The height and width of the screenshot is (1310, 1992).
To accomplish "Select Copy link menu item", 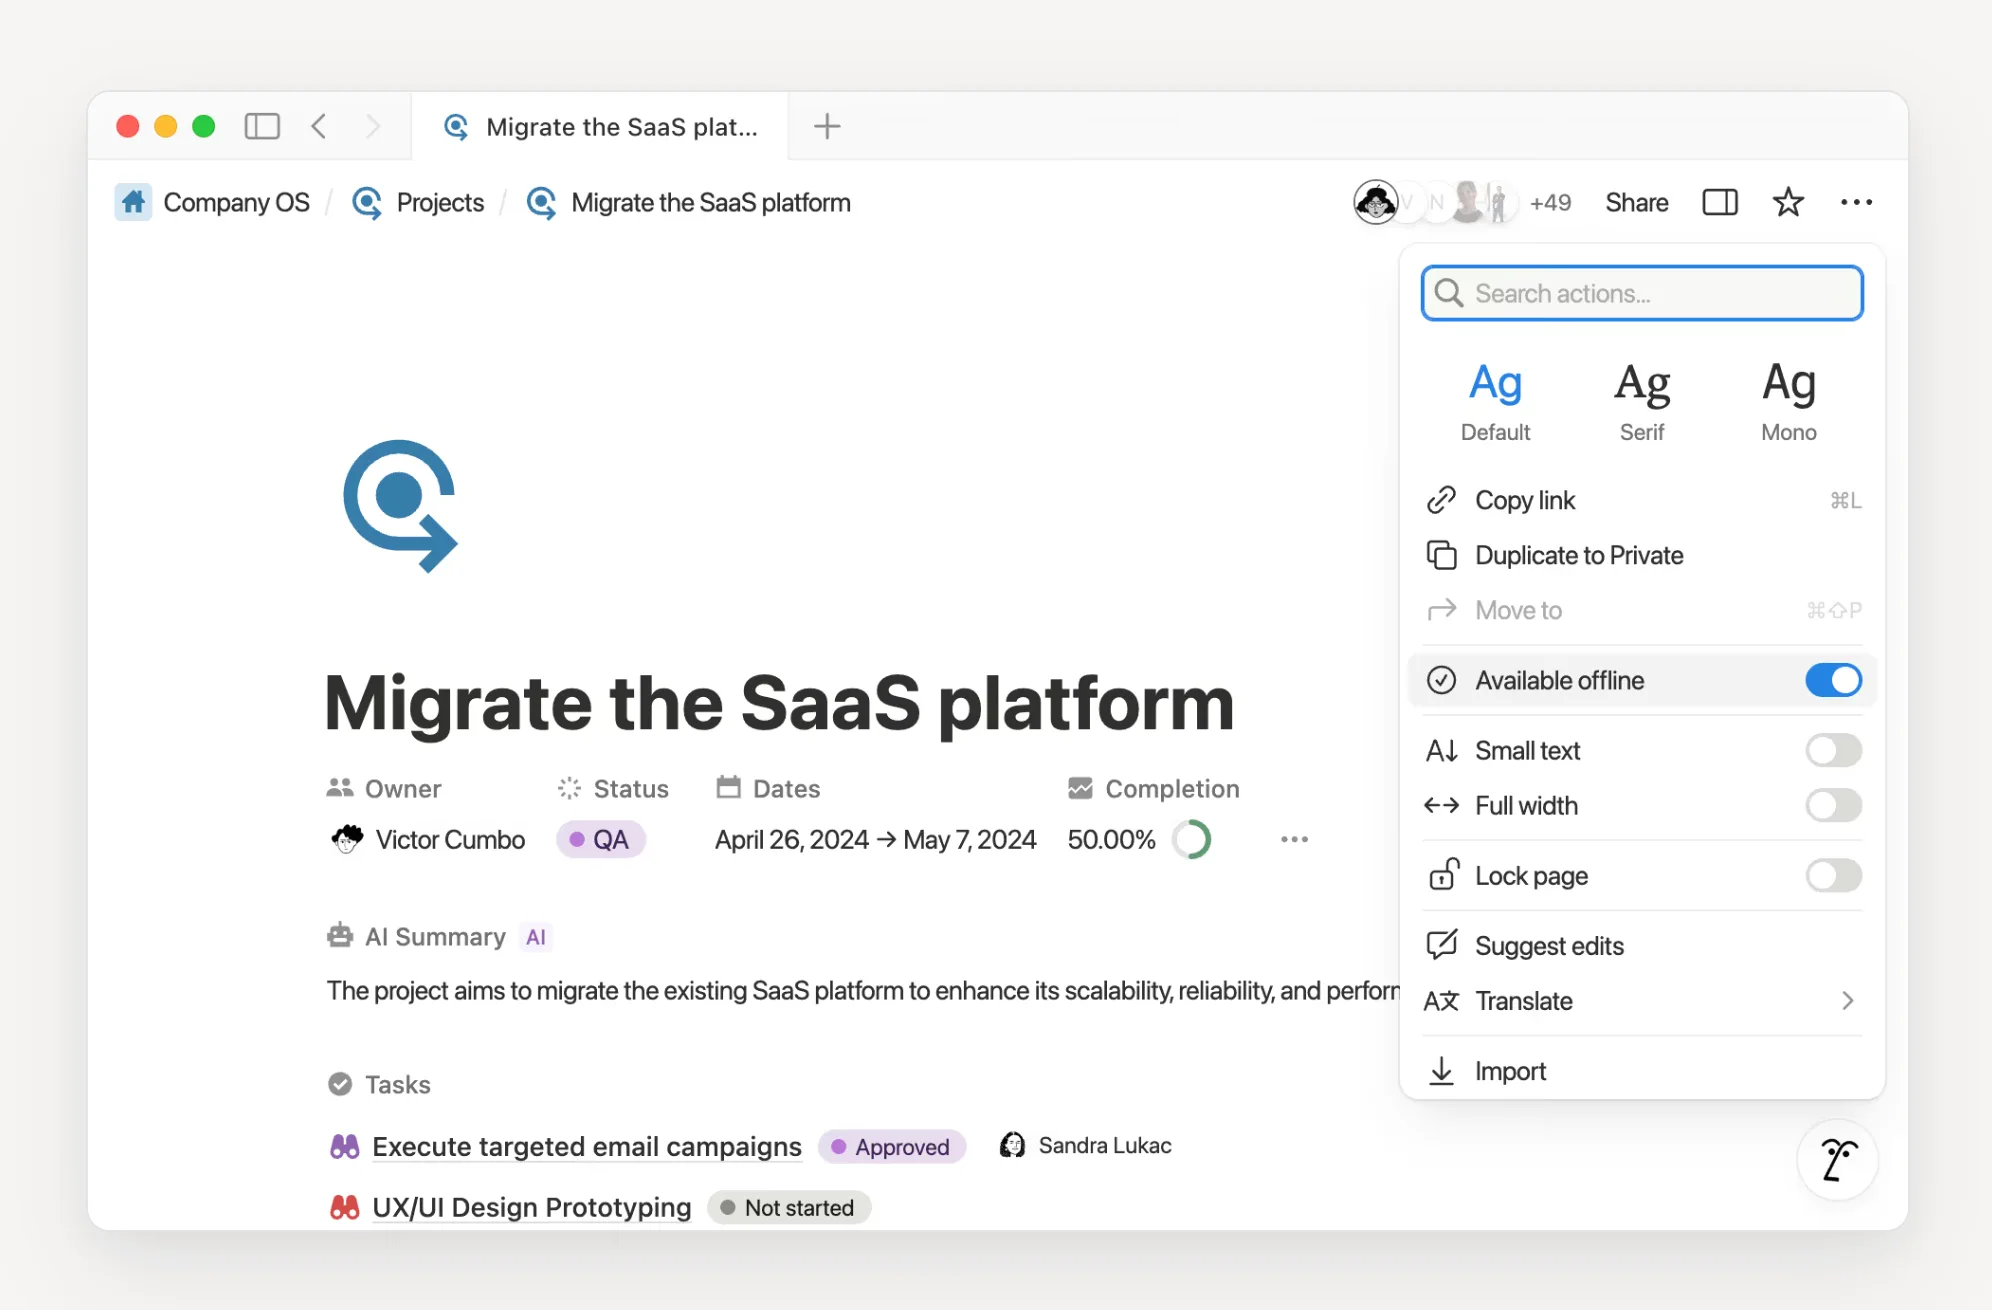I will (x=1525, y=500).
